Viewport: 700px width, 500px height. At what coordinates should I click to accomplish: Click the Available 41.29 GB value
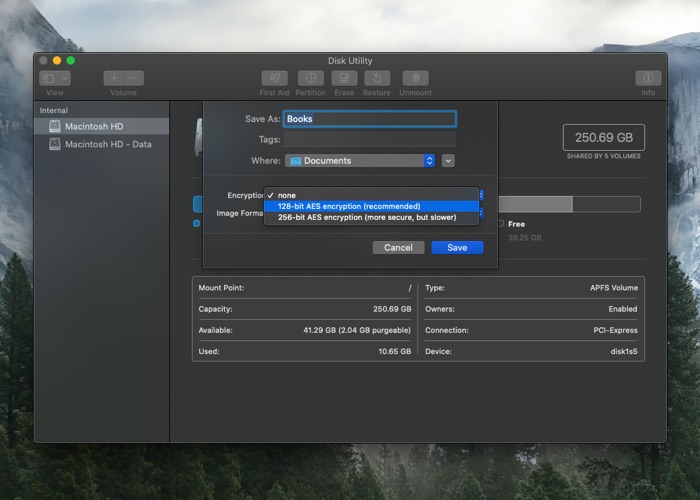357,330
